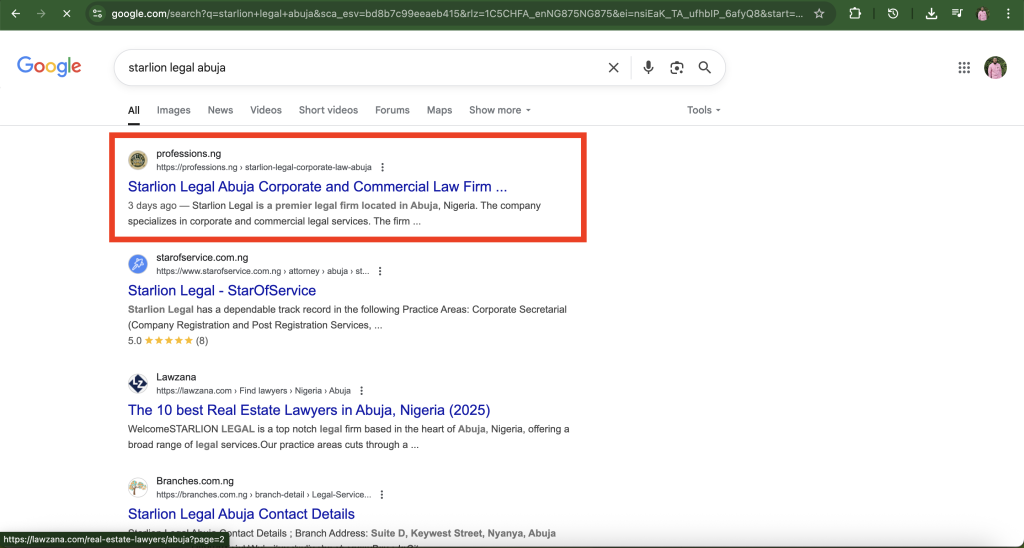This screenshot has height=548, width=1024.
Task: Select the All tab
Action: tap(134, 110)
